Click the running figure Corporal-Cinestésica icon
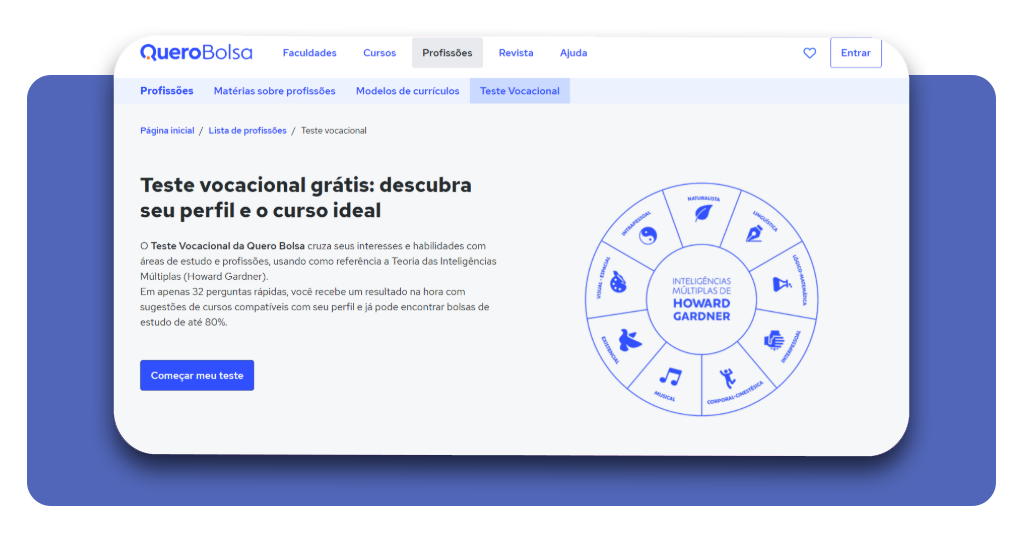1024x536 pixels. (728, 377)
